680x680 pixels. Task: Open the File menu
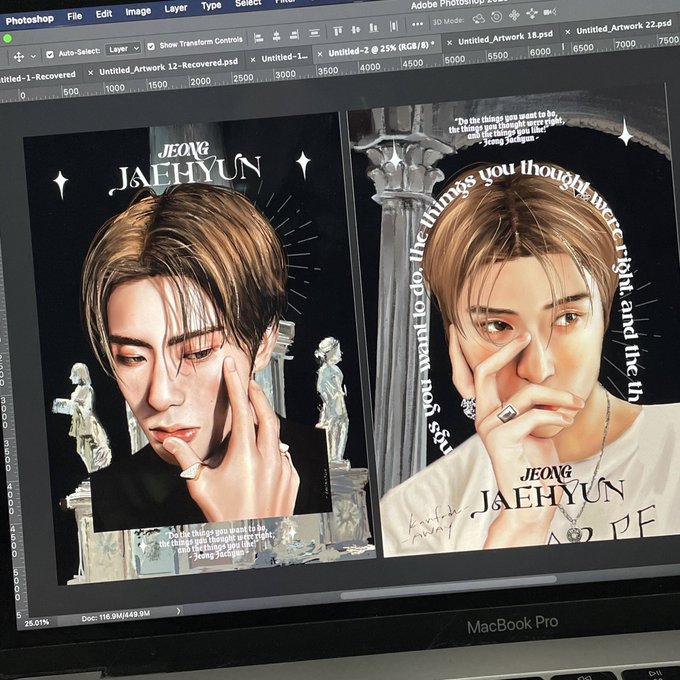(75, 16)
